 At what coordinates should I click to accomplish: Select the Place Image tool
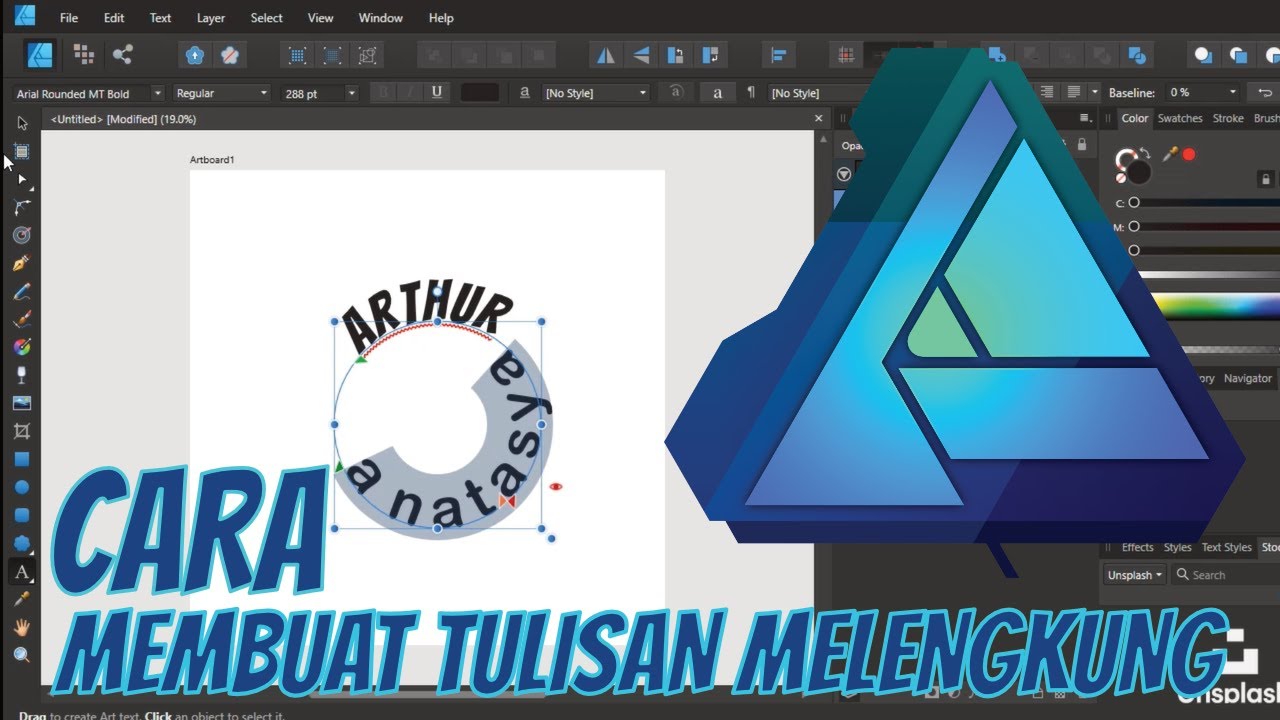(x=22, y=403)
